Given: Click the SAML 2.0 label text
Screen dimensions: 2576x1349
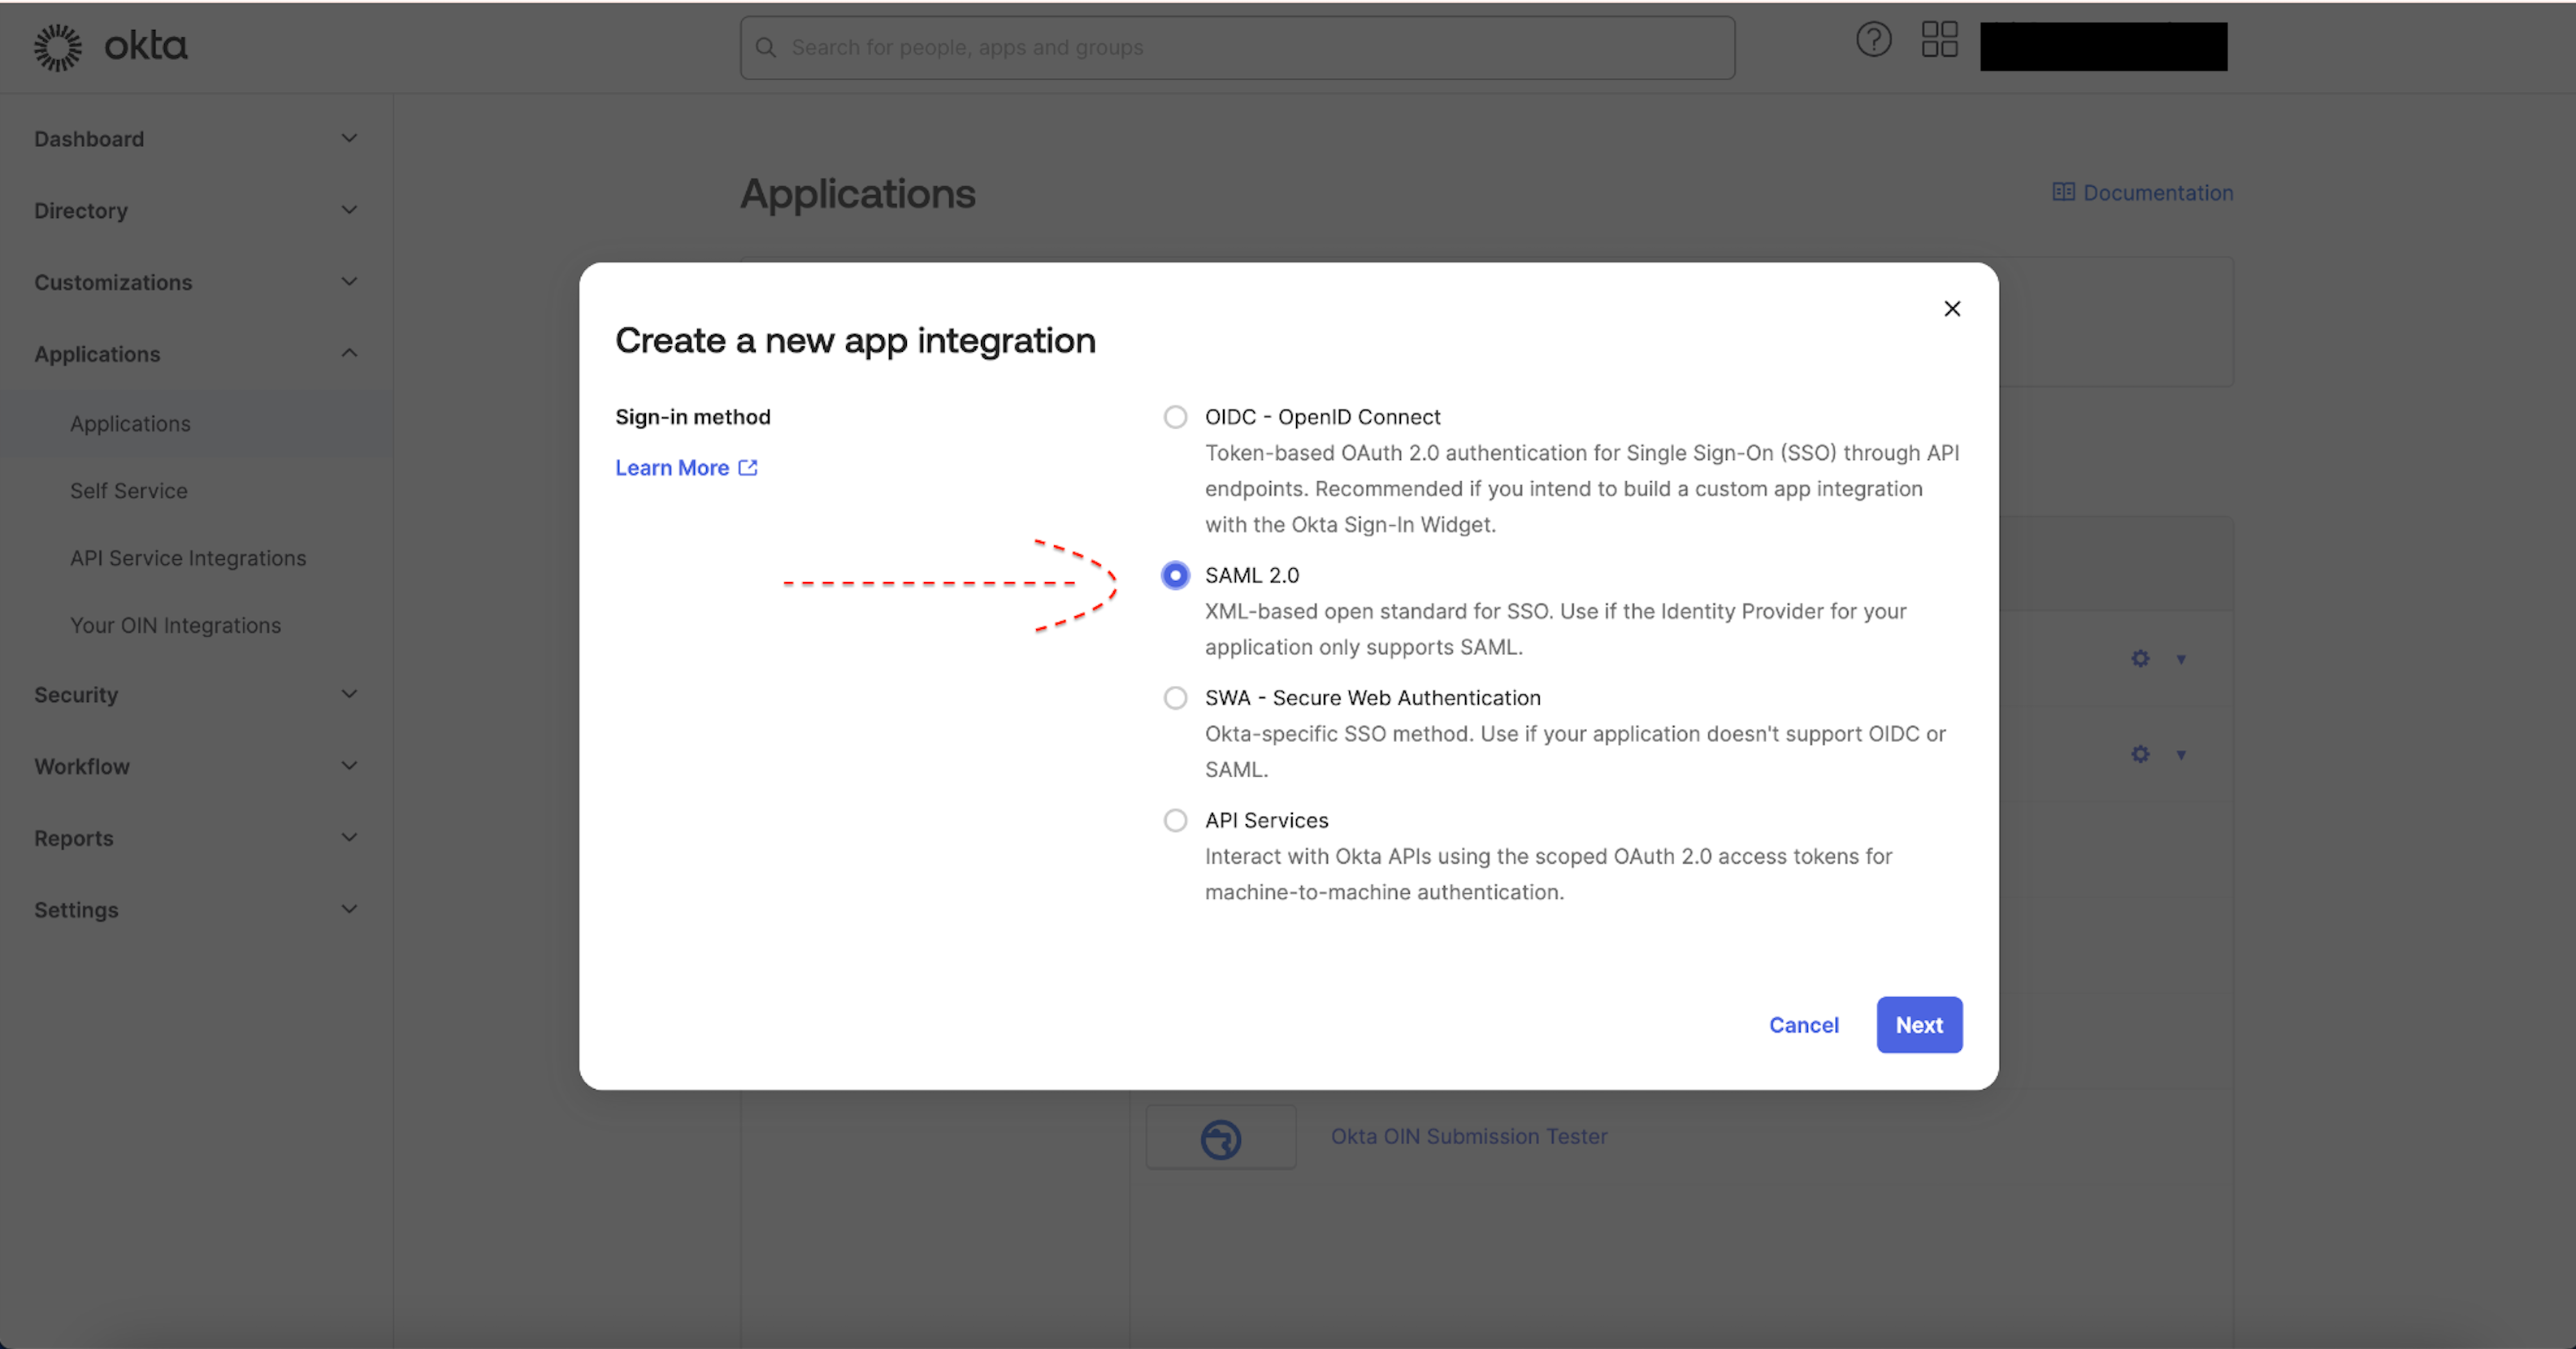Looking at the screenshot, I should pyautogui.click(x=1252, y=575).
